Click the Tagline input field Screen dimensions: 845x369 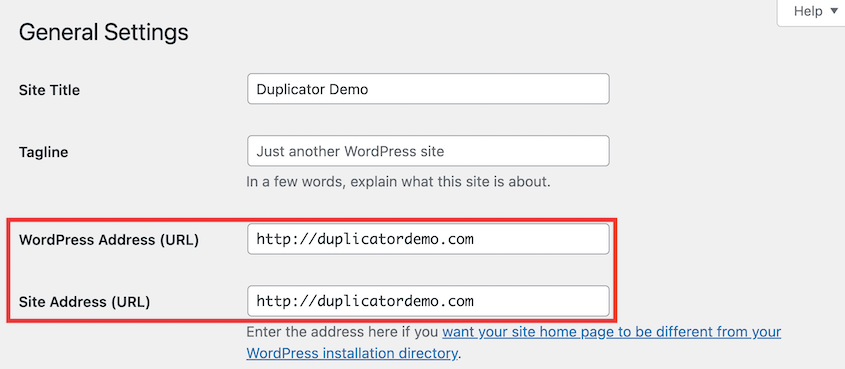click(x=428, y=151)
